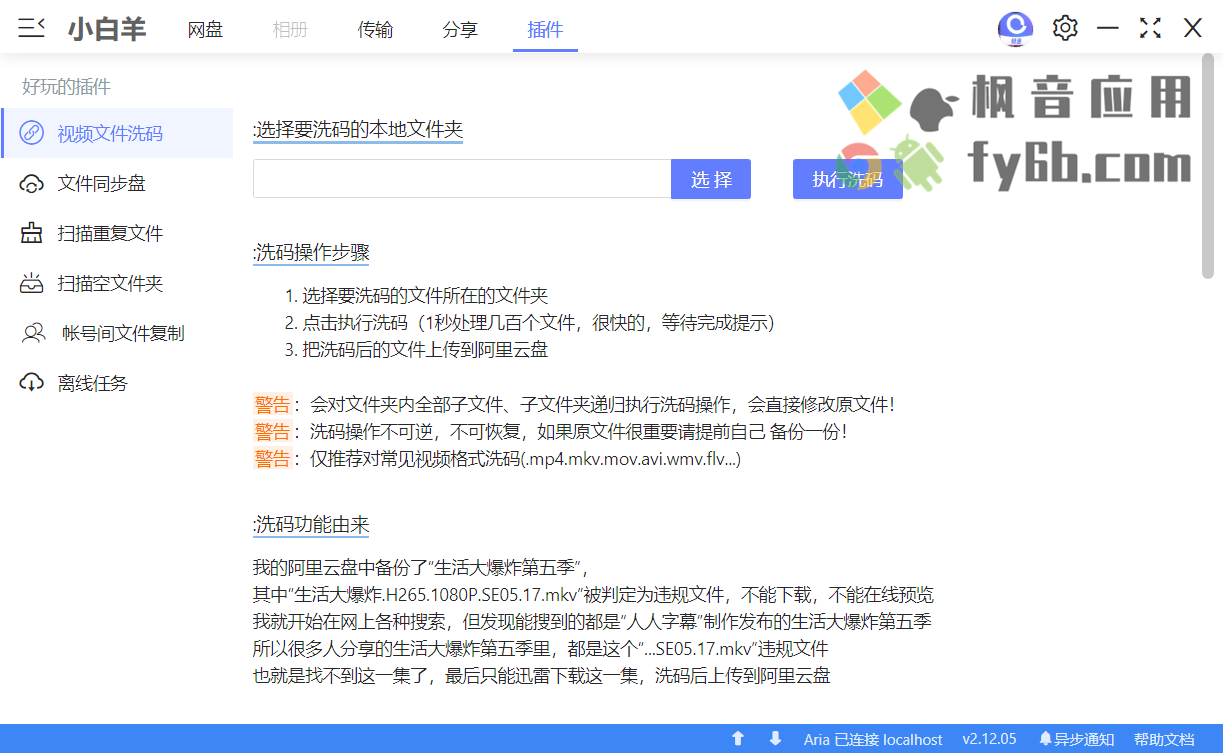Click the tray icon beside 扫描空文件夹
This screenshot has width=1223, height=753.
[x=32, y=283]
